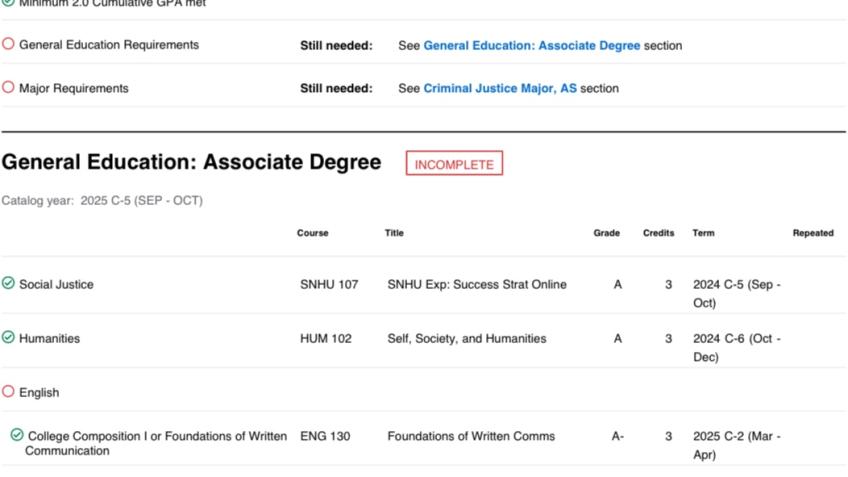Click the term 2025 C-2 (Mar - Apr)
The height and width of the screenshot is (477, 848).
pyautogui.click(x=737, y=445)
